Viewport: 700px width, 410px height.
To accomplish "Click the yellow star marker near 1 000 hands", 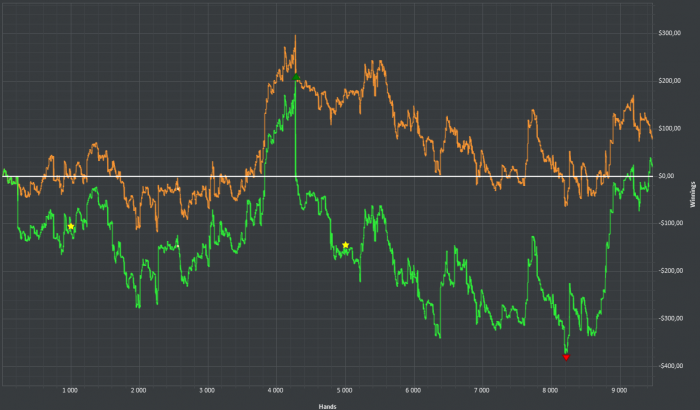I will coord(71,226).
